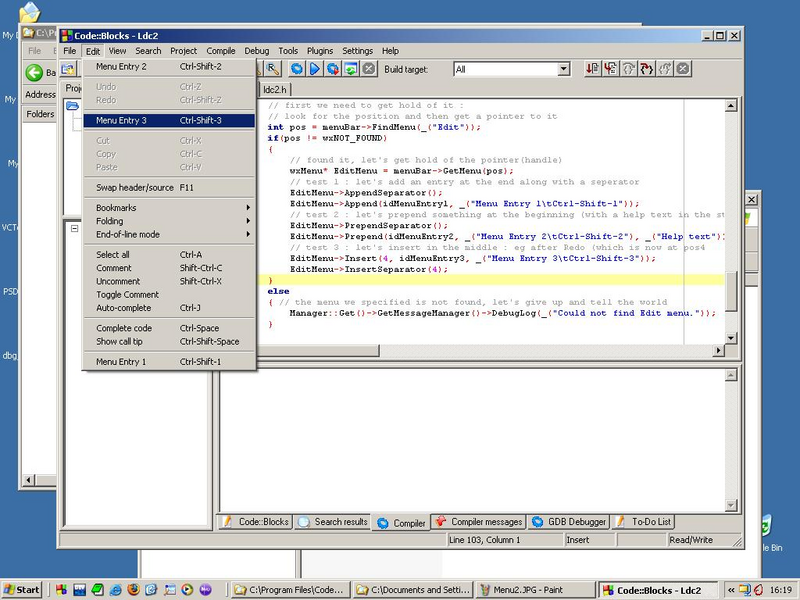
Task: Click the purple round quick launch icon
Action: pyautogui.click(x=205, y=590)
